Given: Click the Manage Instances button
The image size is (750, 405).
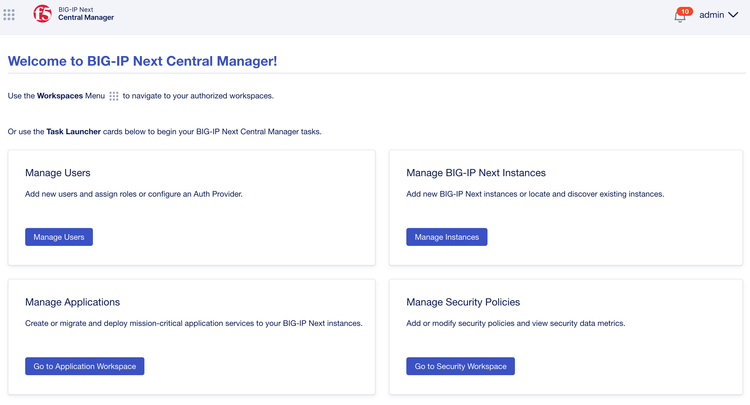Looking at the screenshot, I should [447, 237].
